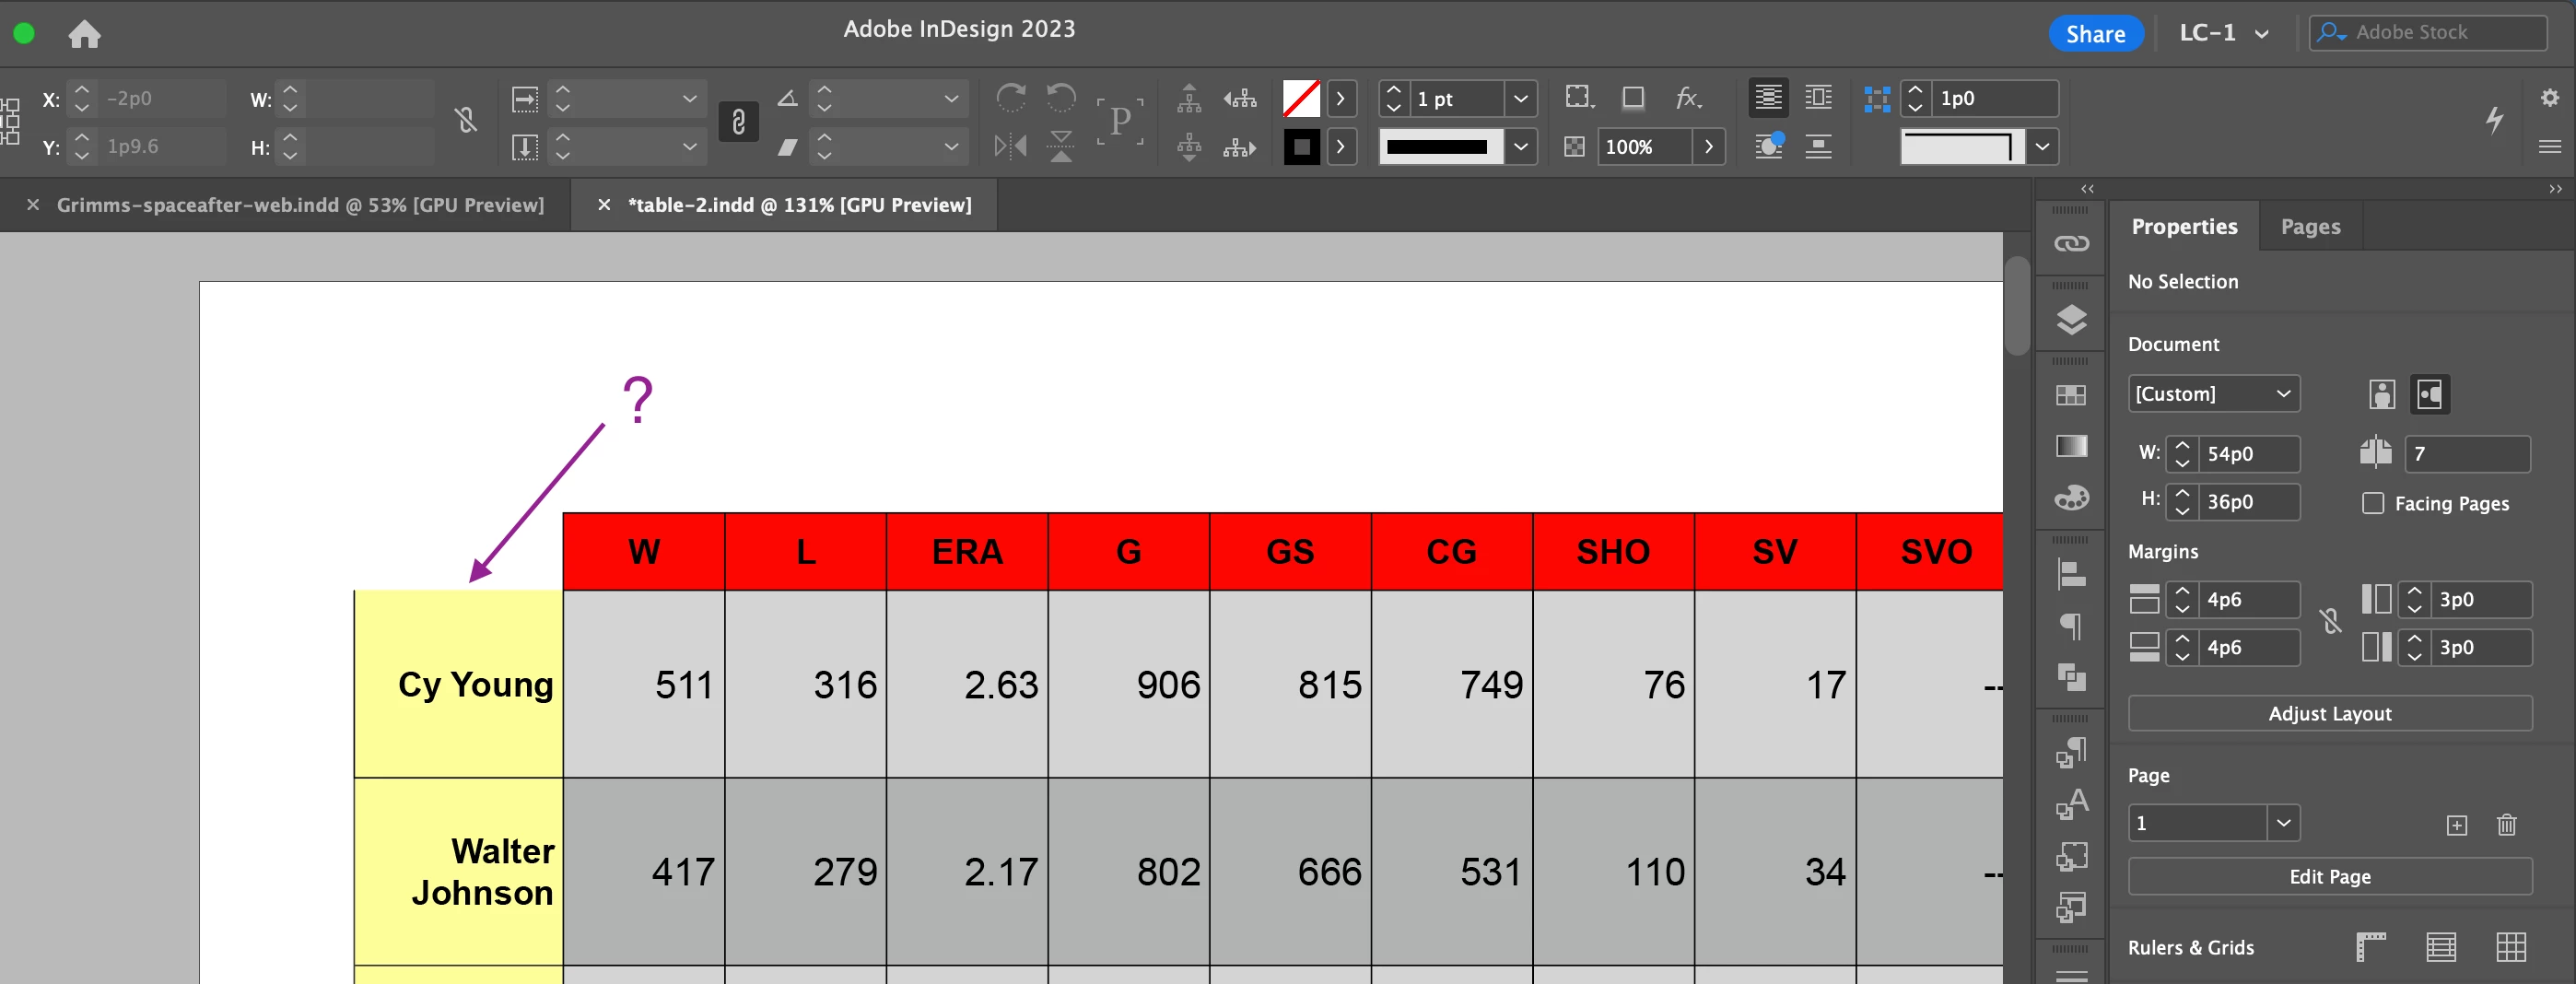
Task: Close the Grimms-spaceafter-web.indd tab
Action: tap(33, 205)
